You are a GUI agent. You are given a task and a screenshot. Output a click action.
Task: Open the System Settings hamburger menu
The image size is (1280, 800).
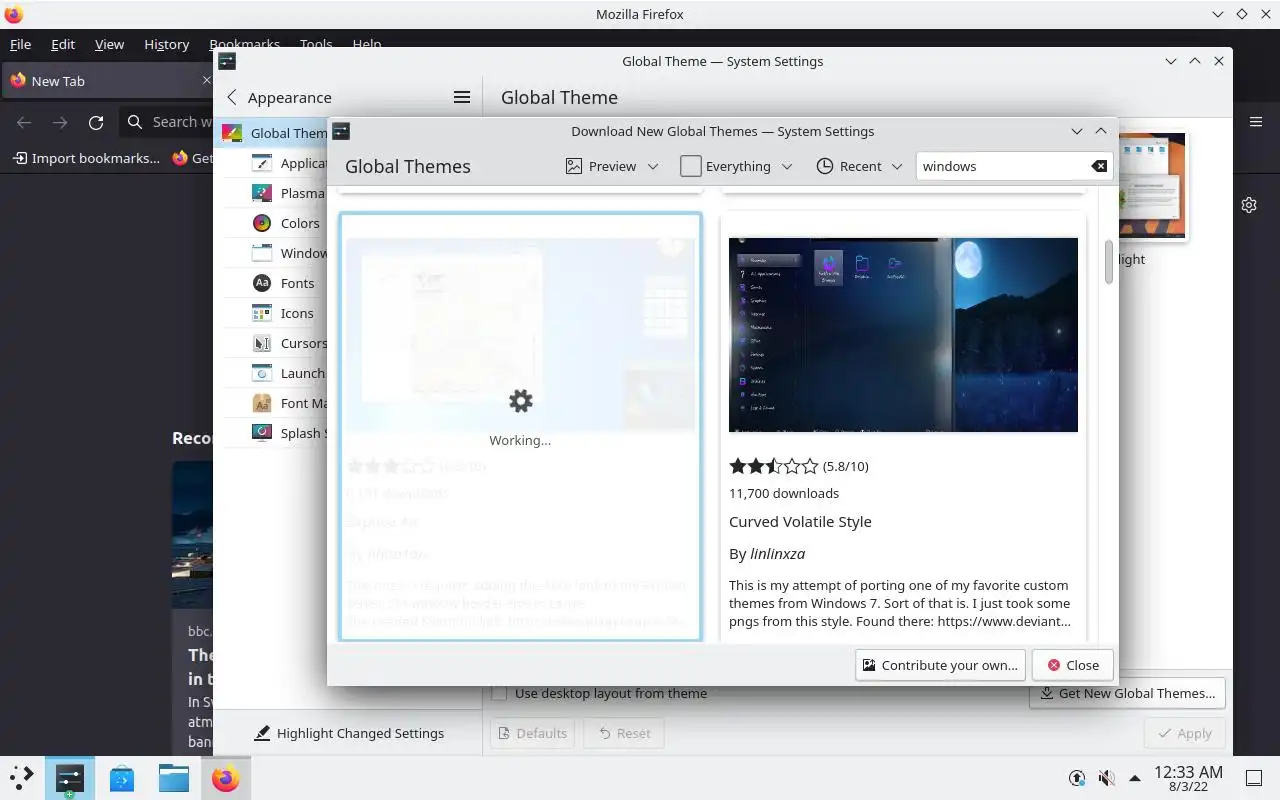tap(461, 97)
